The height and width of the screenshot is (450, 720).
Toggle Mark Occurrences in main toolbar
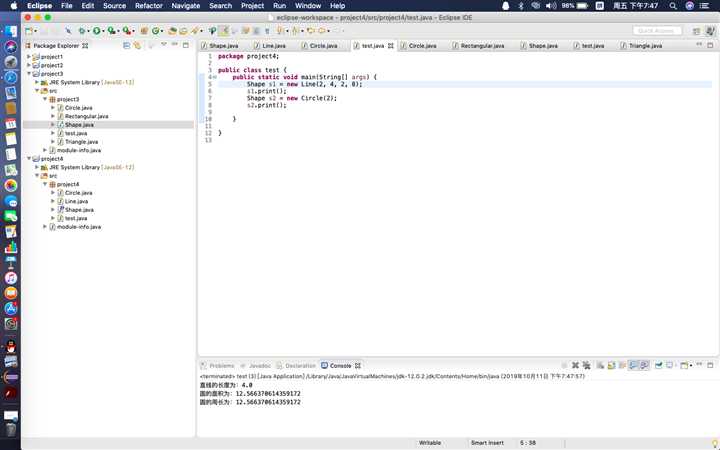224,31
